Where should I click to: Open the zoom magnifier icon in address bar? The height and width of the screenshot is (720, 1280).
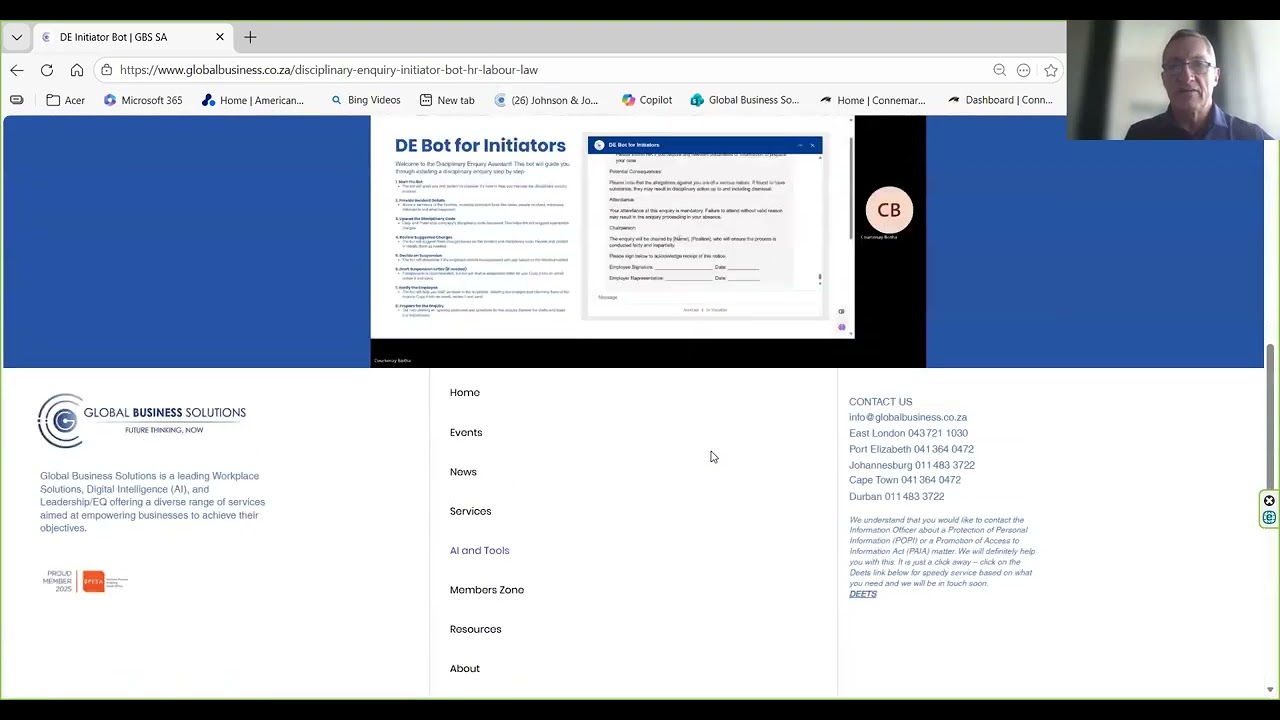(999, 70)
